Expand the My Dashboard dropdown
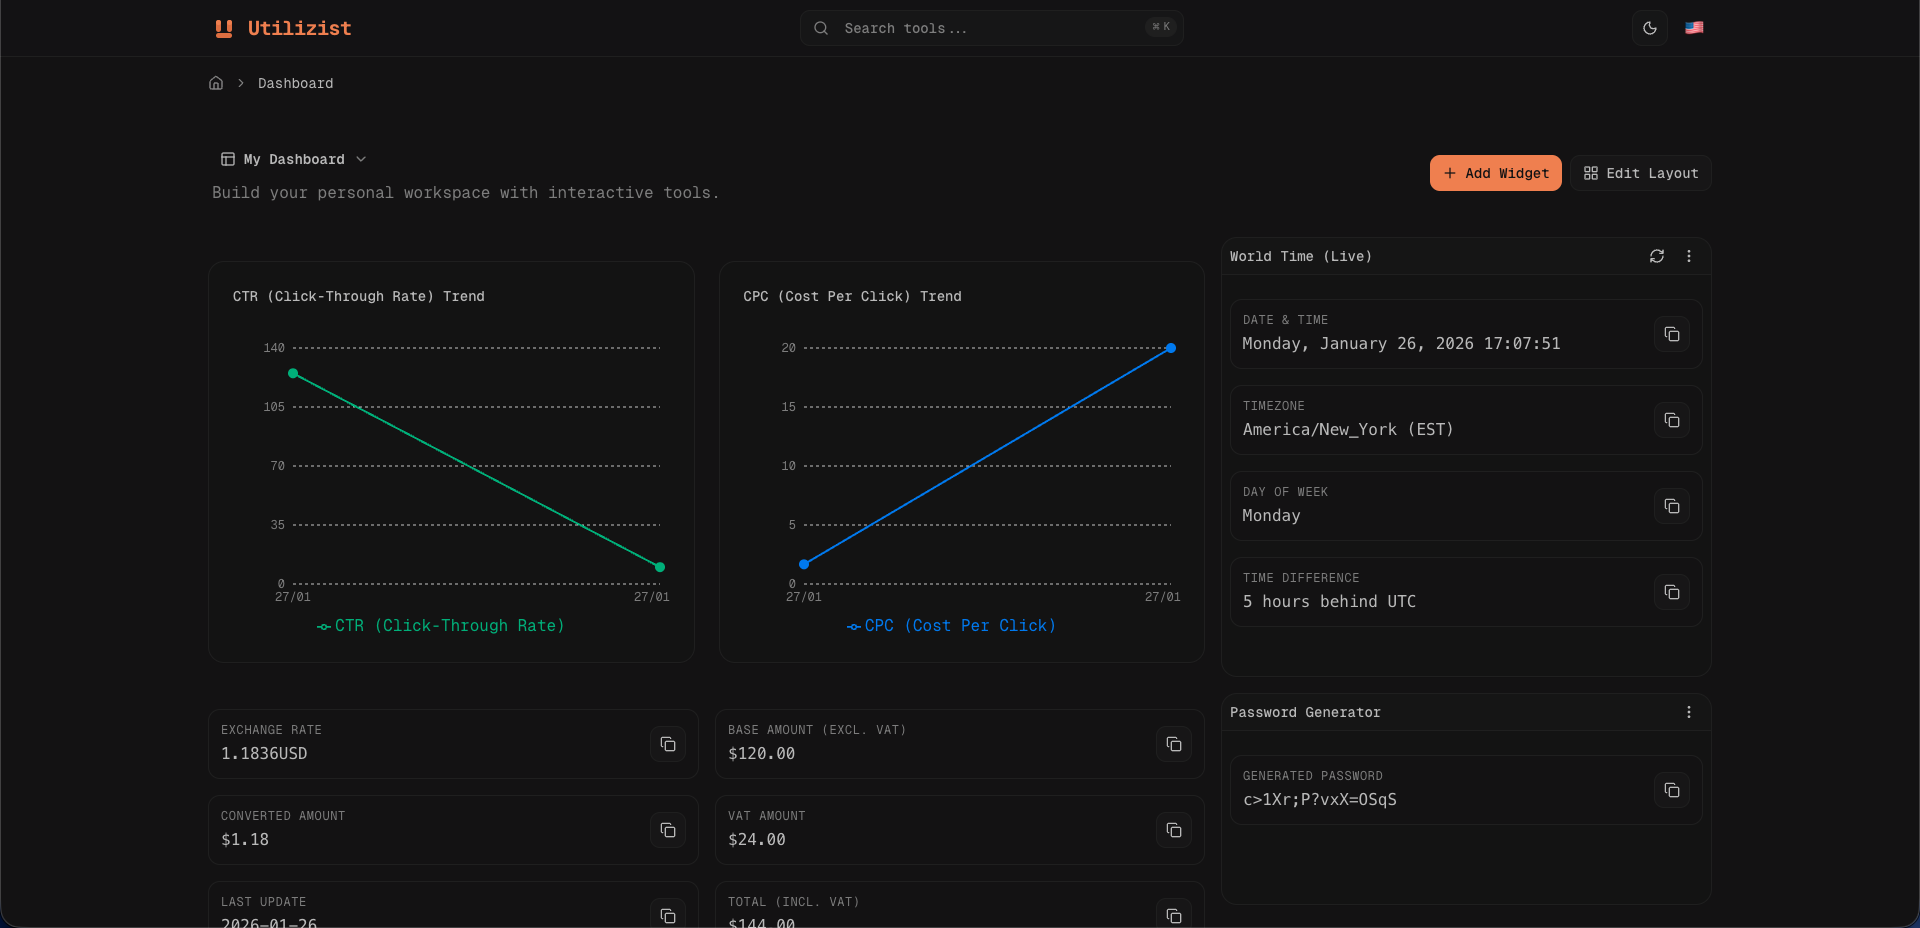This screenshot has height=928, width=1920. pyautogui.click(x=362, y=159)
